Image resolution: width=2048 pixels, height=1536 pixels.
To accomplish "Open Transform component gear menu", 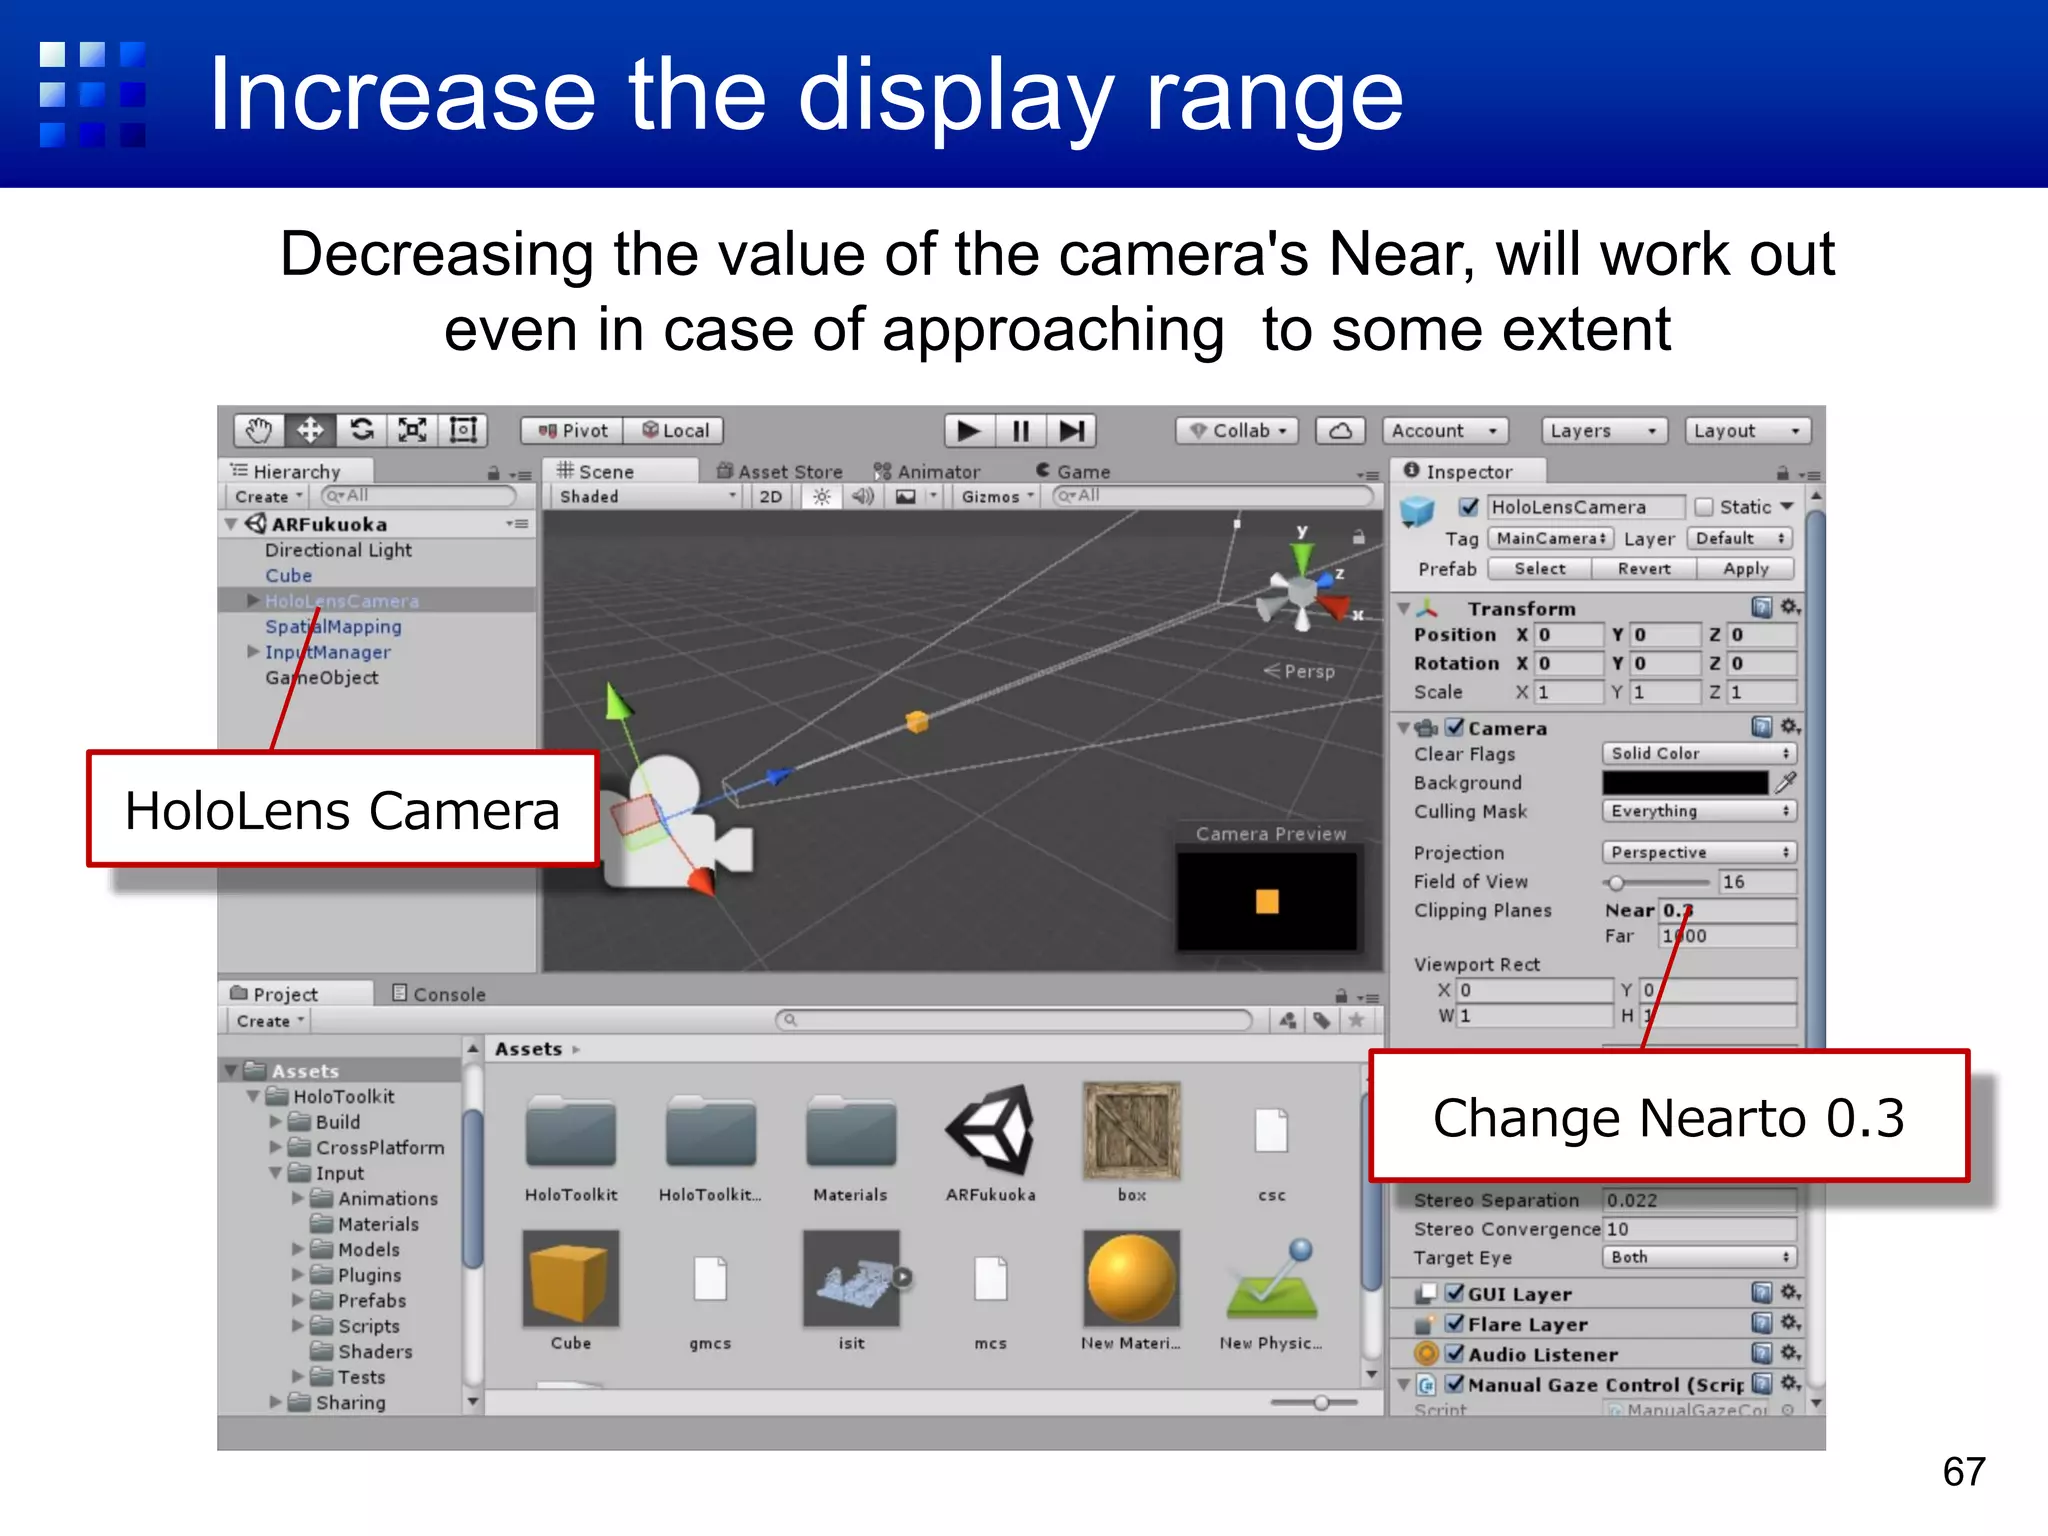I will tap(1790, 608).
